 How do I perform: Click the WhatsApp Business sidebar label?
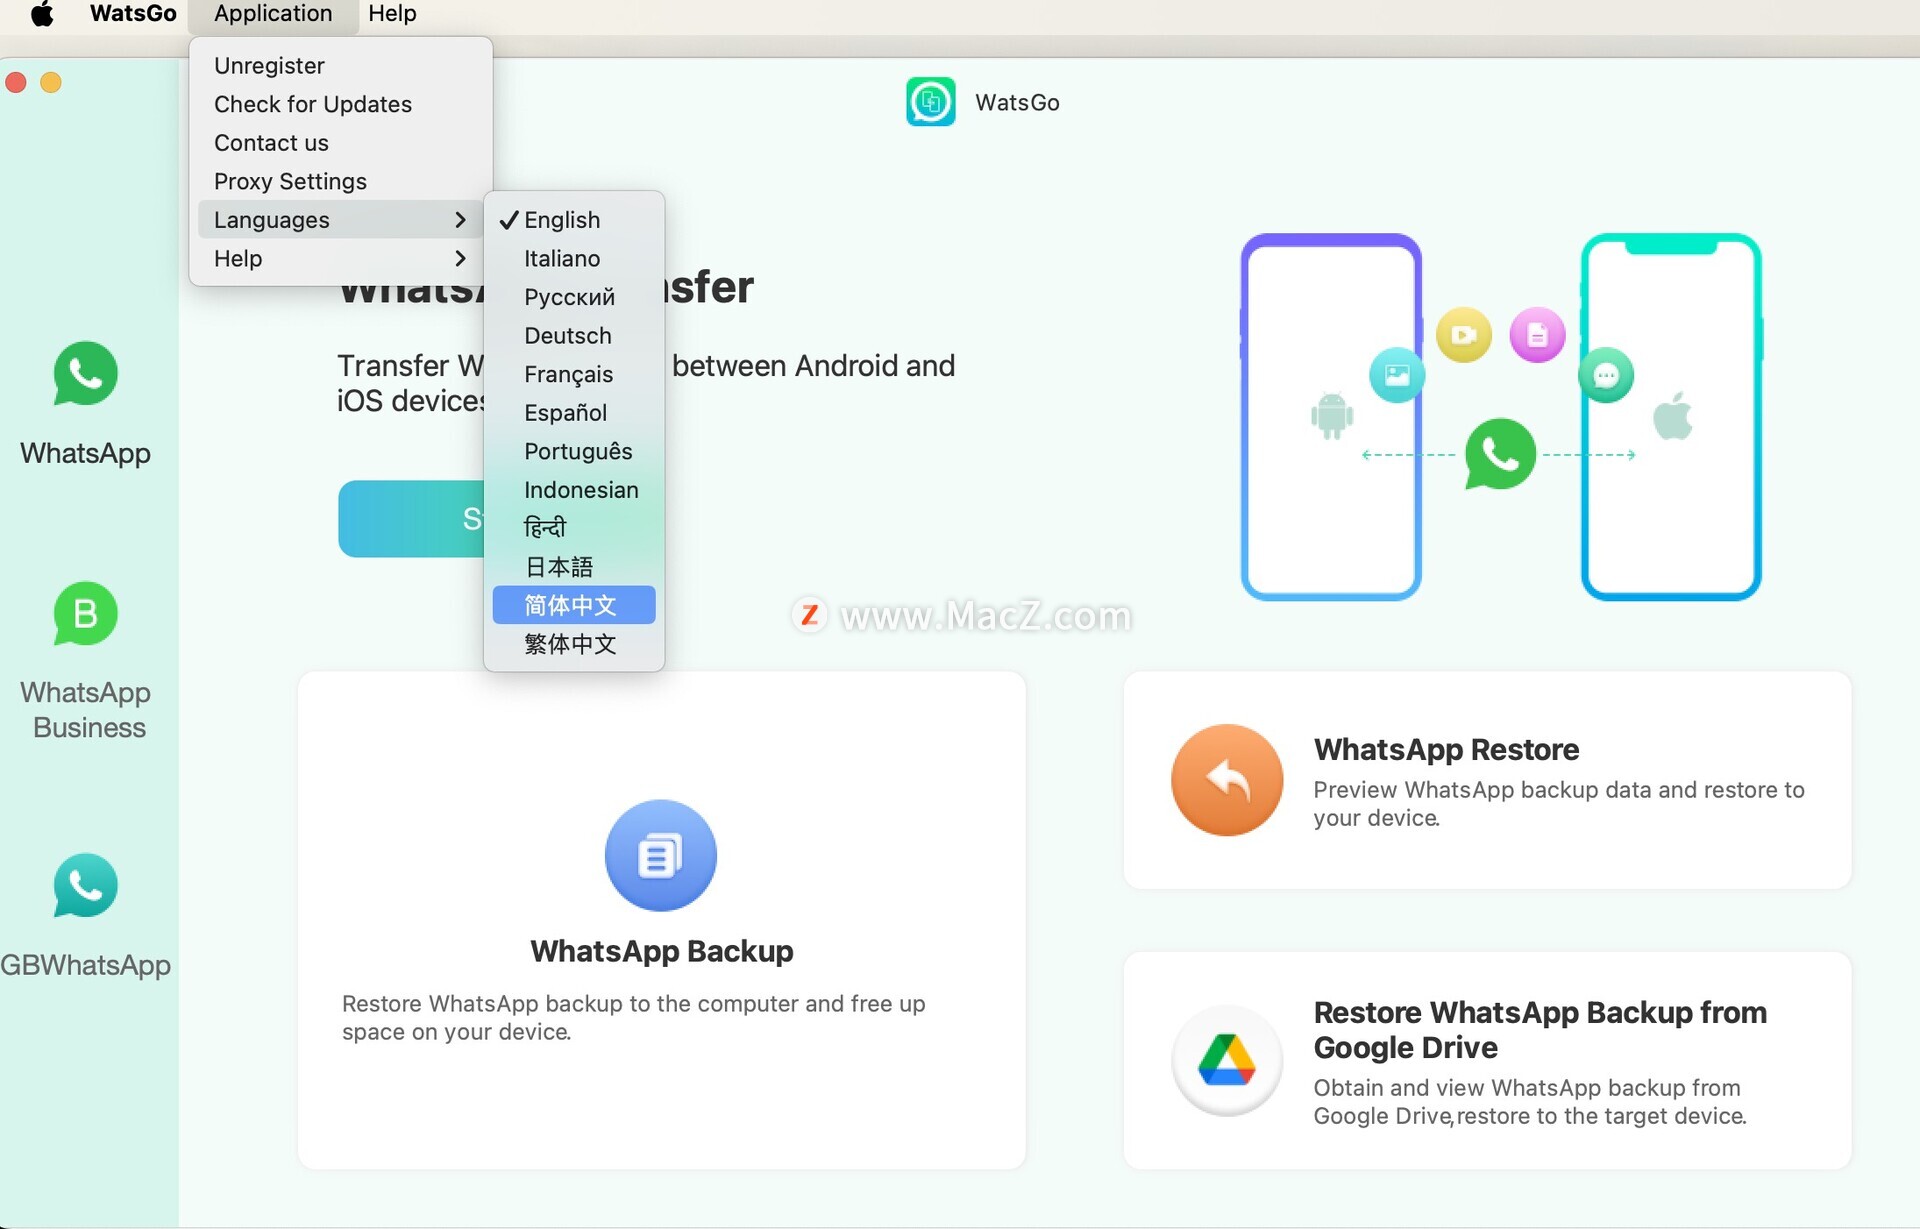pos(86,710)
